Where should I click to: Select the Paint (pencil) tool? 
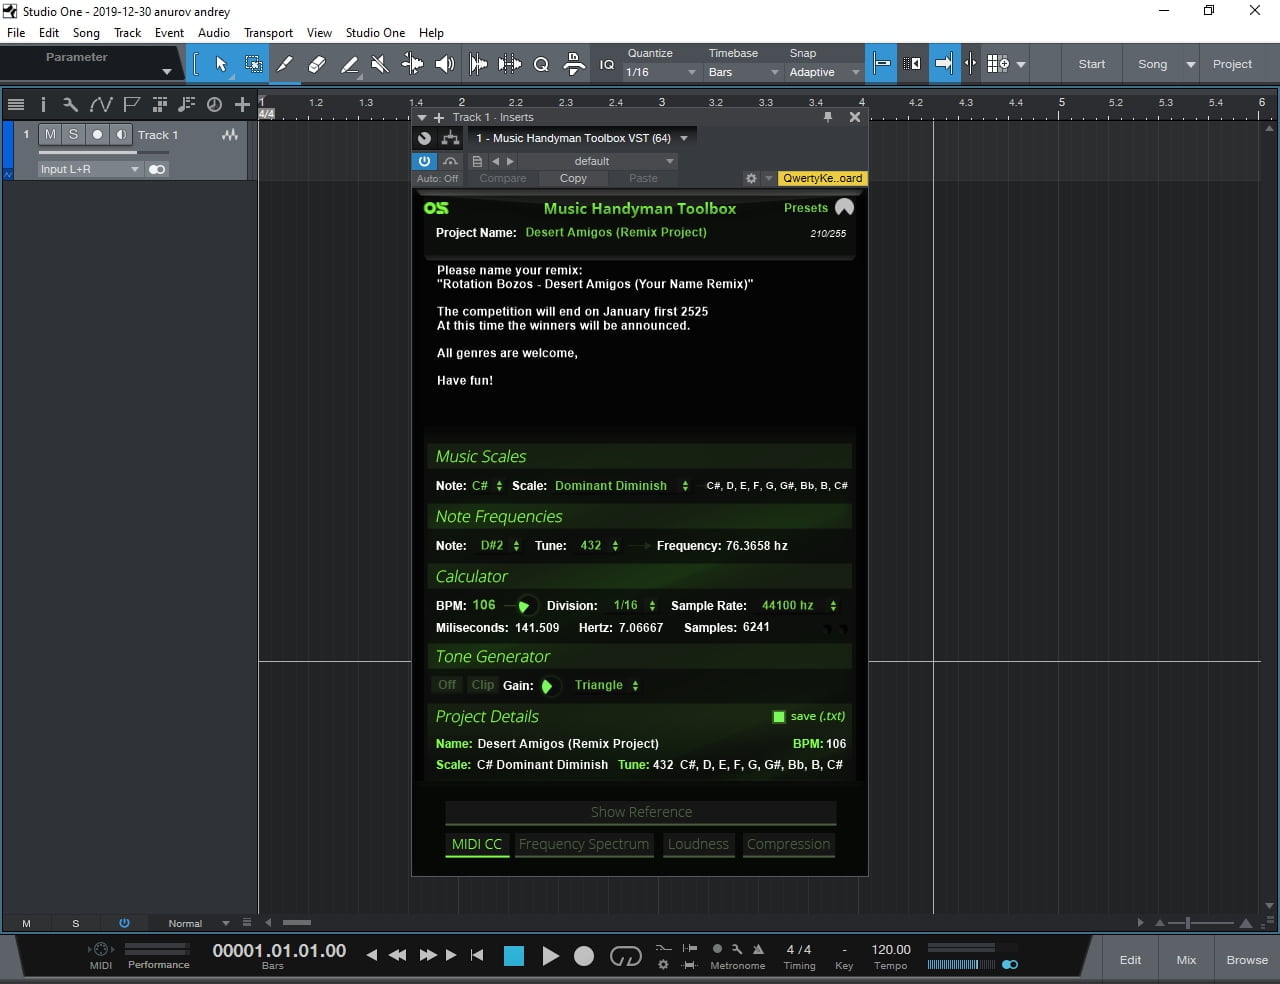coord(285,64)
